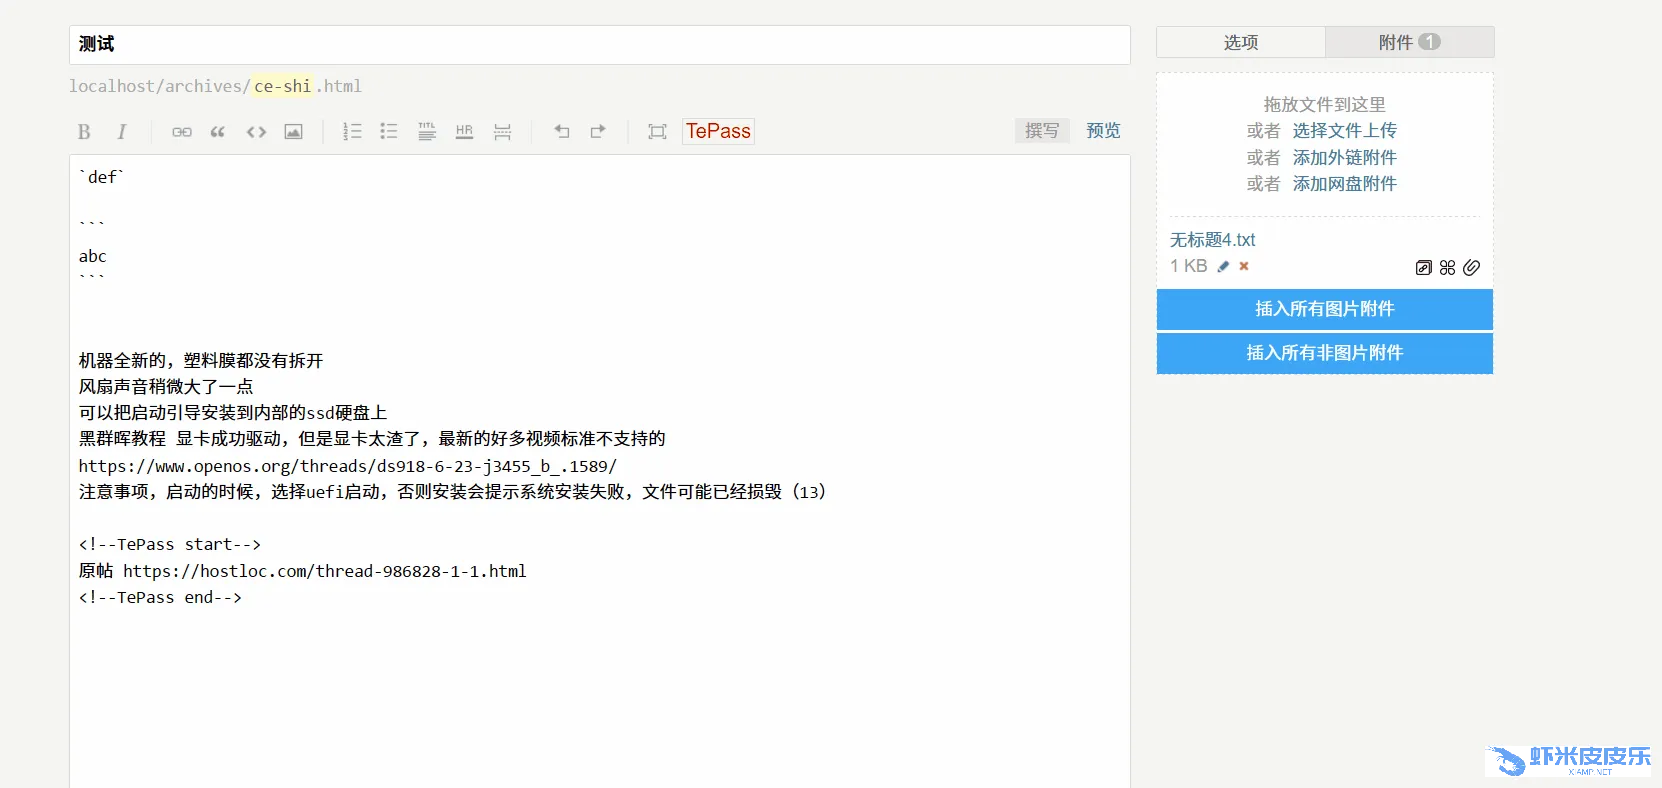1662x788 pixels.
Task: Insert a heading with the title icon
Action: point(427,132)
